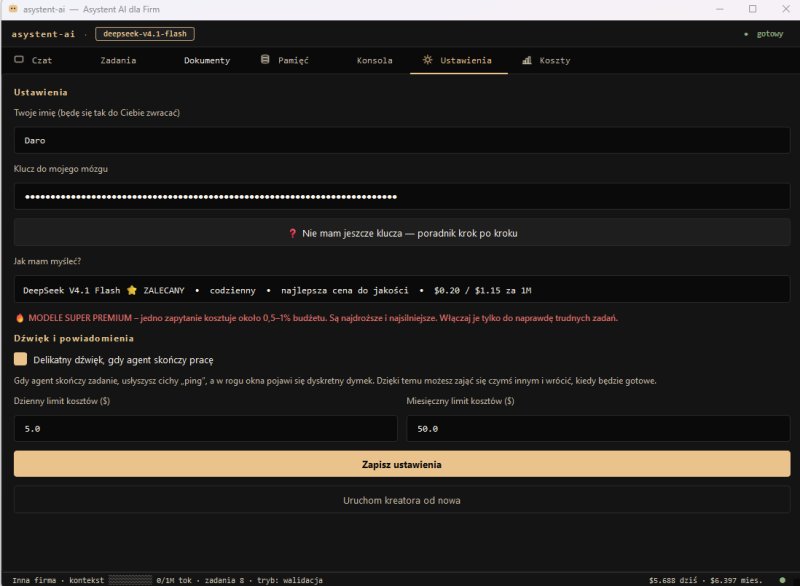
Task: Toggle the sound checkbox for finished agent work
Action: coord(20,359)
